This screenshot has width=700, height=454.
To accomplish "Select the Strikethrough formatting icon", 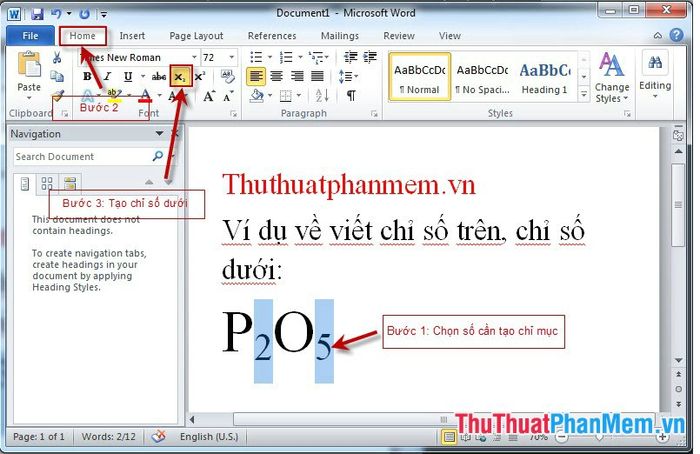I will (158, 76).
